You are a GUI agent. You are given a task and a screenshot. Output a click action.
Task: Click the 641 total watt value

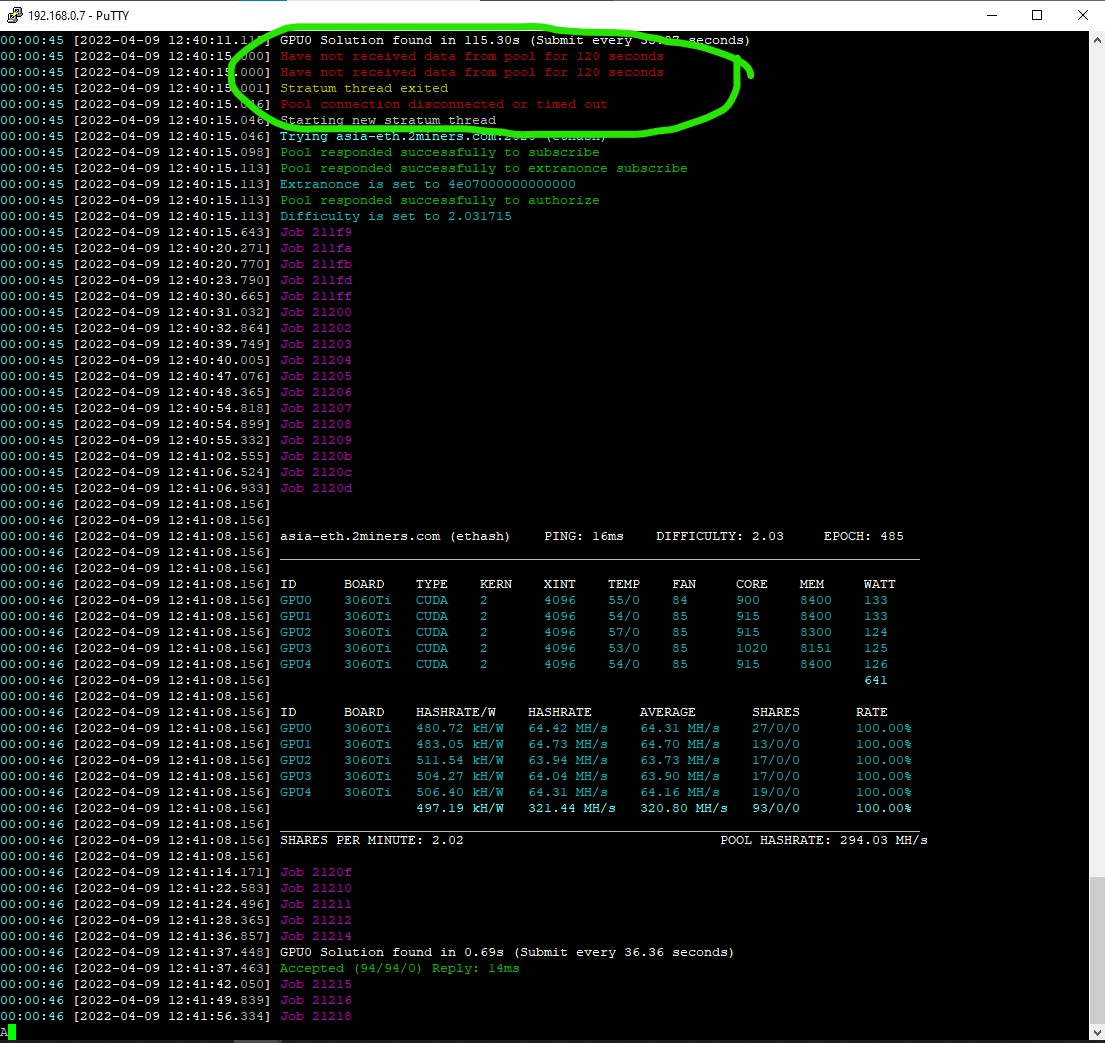[875, 680]
